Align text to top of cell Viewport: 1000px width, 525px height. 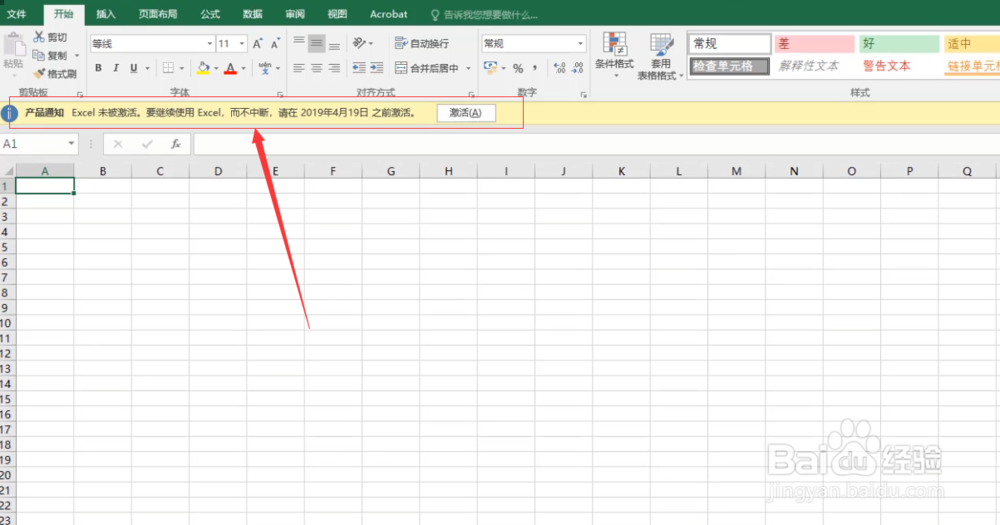click(x=298, y=43)
